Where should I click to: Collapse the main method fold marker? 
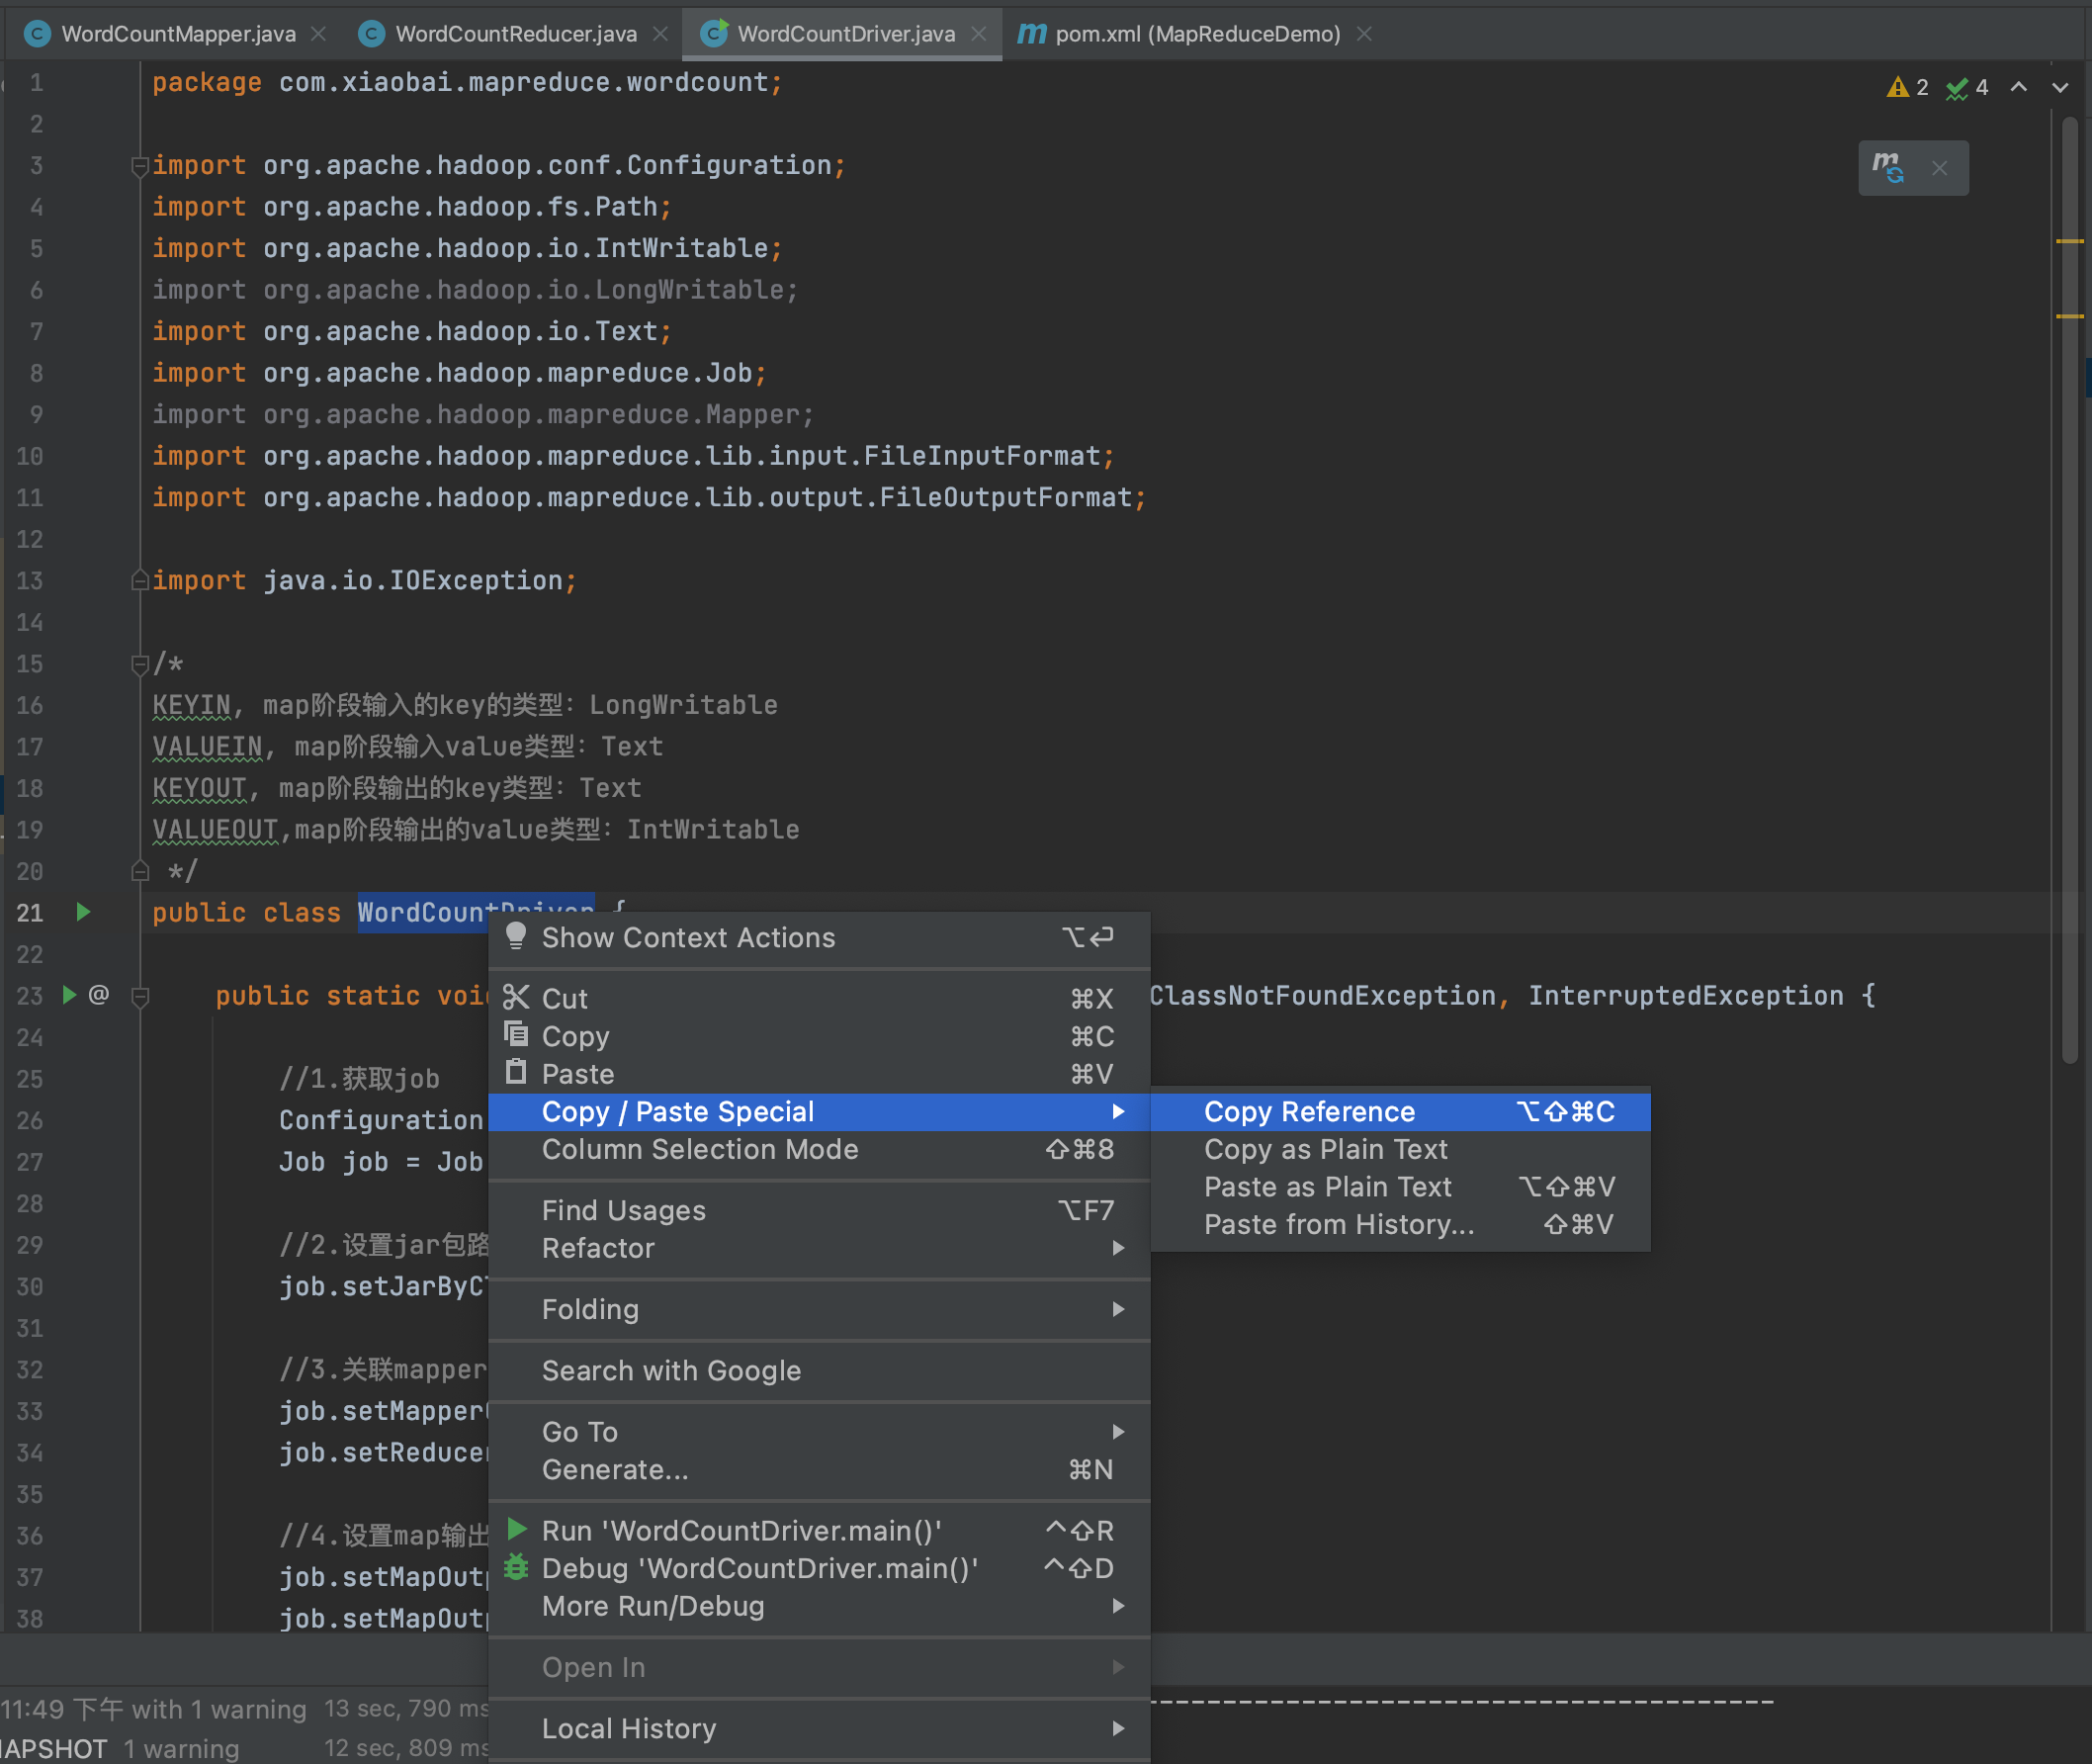point(140,996)
